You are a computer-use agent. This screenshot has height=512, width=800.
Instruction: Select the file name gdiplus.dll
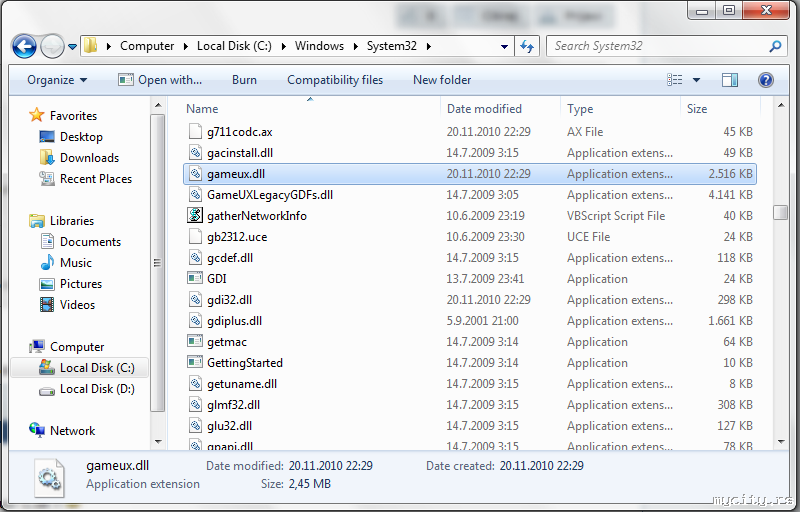pyautogui.click(x=234, y=321)
